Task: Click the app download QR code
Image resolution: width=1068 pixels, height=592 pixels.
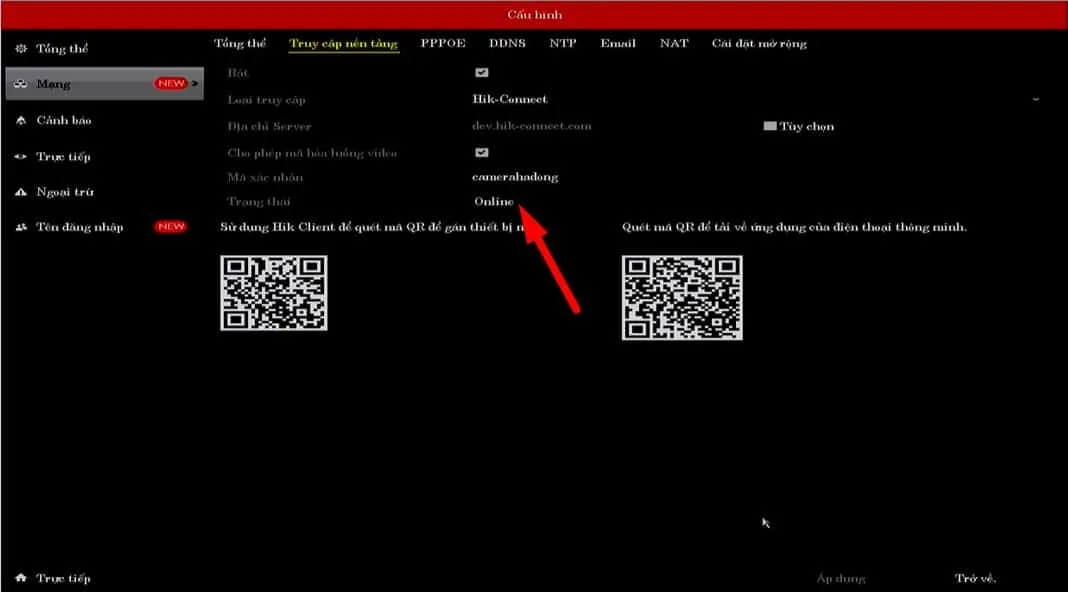Action: point(682,298)
